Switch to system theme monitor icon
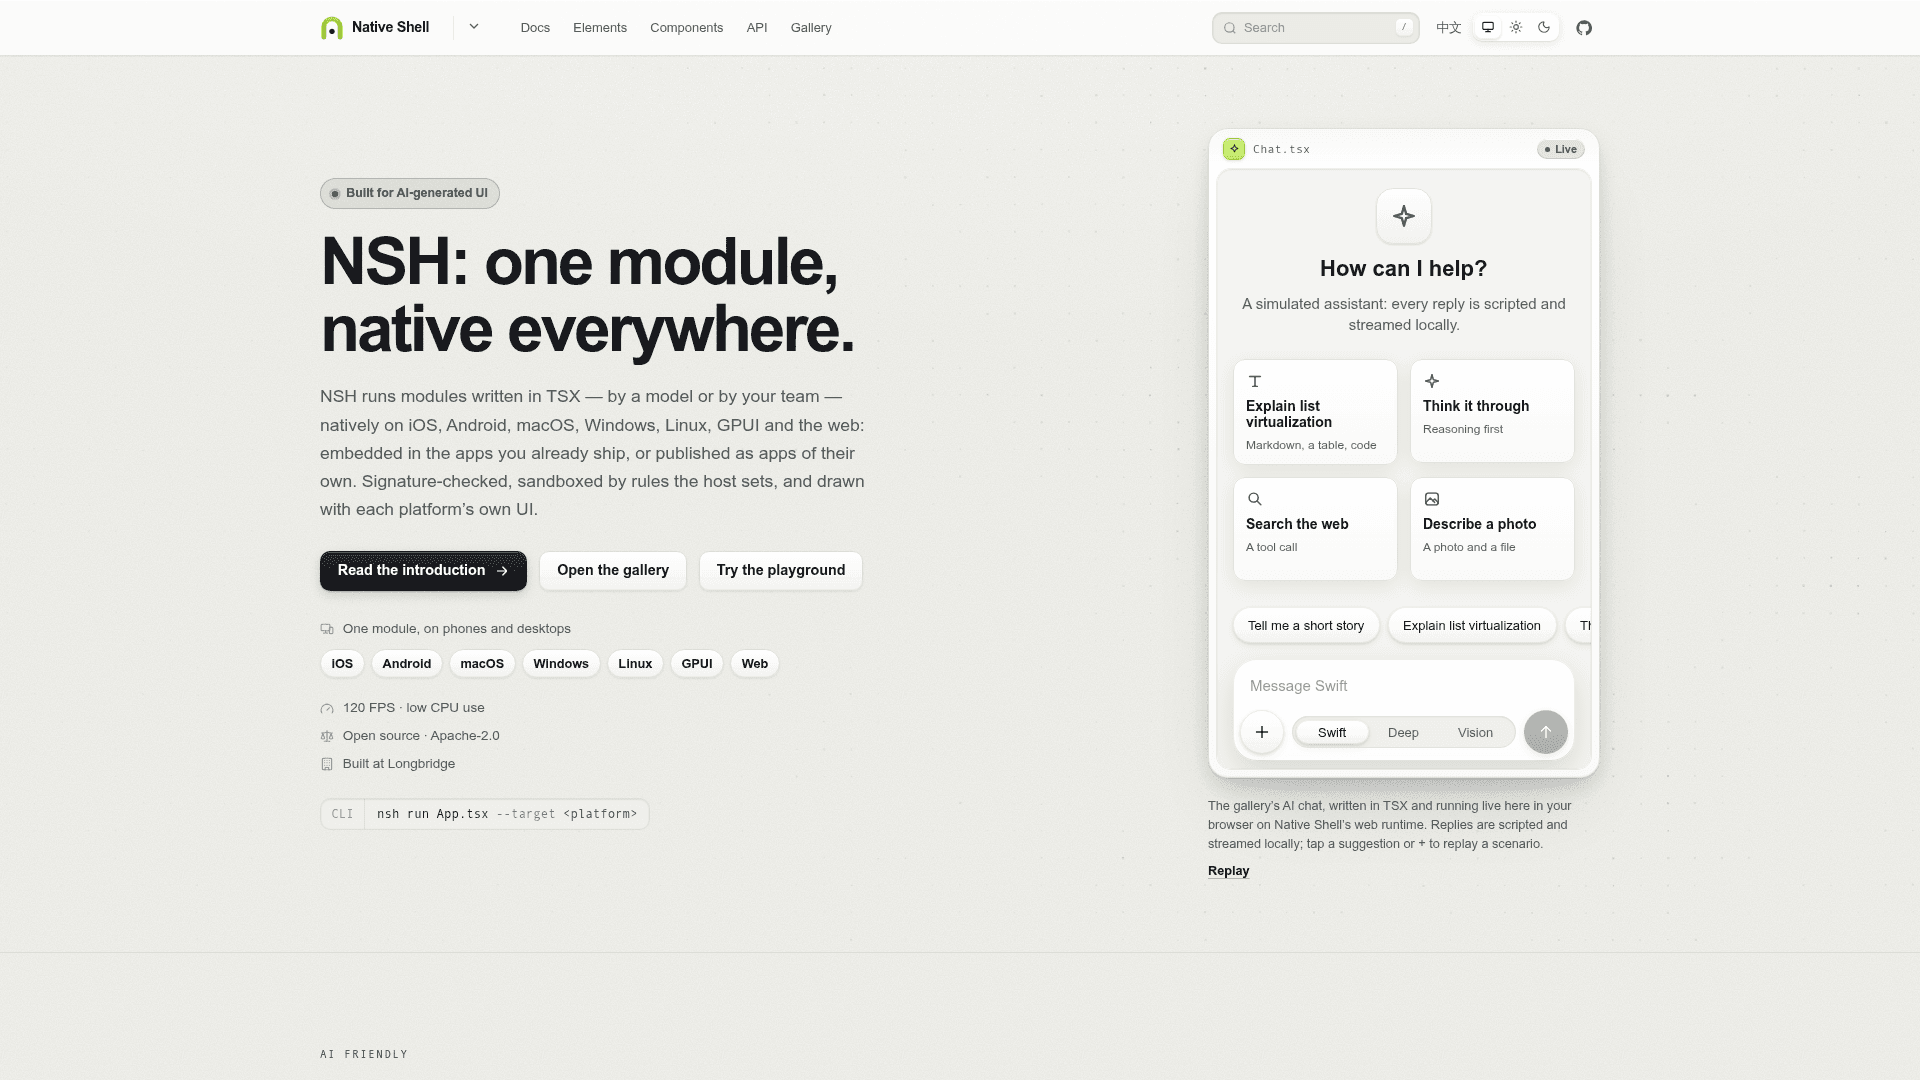This screenshot has height=1080, width=1920. click(1488, 28)
